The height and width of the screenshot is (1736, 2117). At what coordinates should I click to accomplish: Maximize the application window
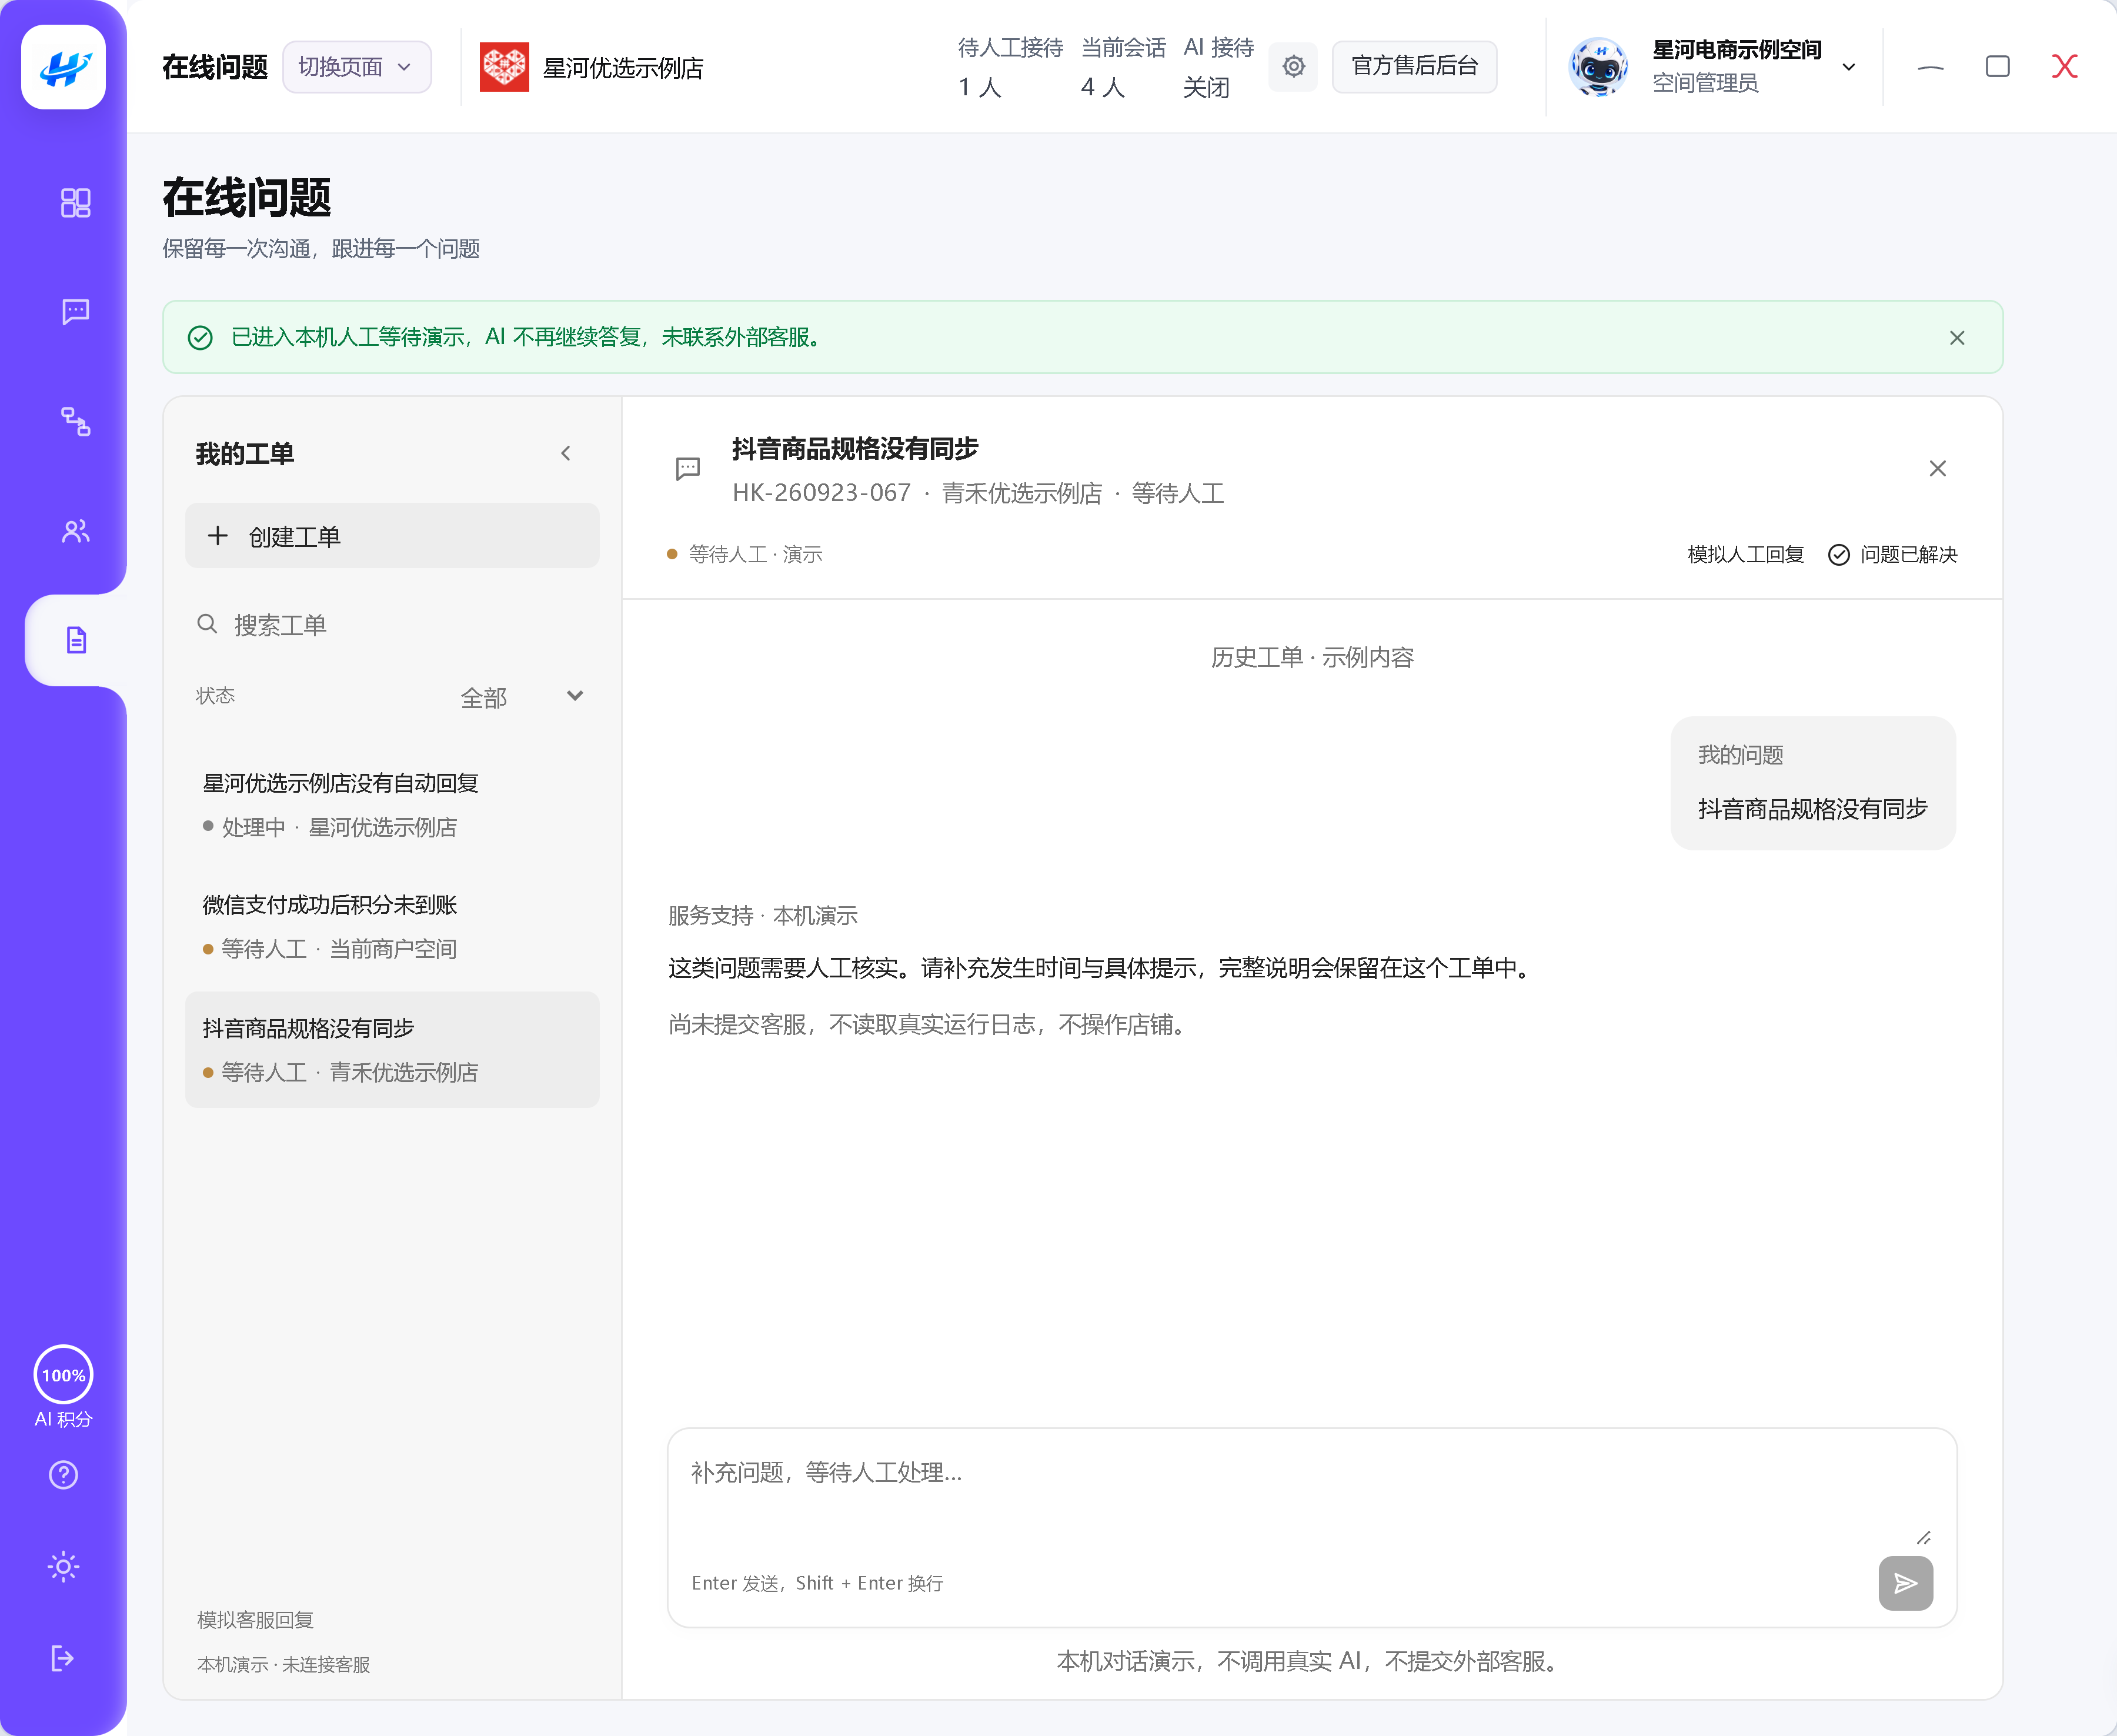(1997, 67)
